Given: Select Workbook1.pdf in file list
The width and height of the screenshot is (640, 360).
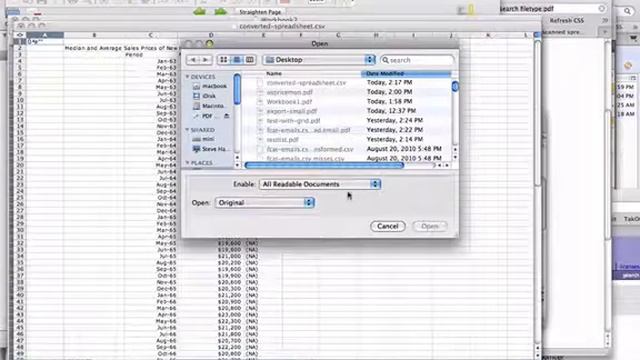Looking at the screenshot, I should 289,102.
